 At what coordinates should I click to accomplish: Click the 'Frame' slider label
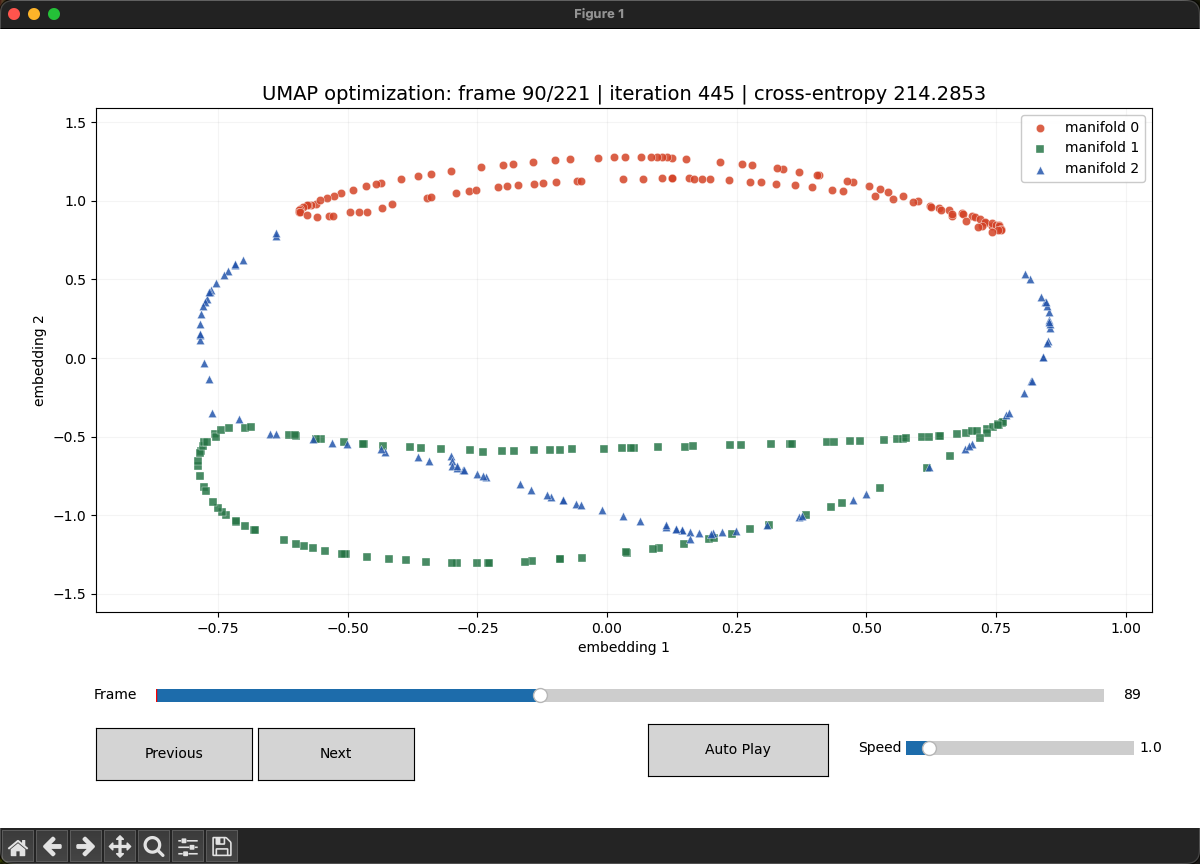click(115, 694)
